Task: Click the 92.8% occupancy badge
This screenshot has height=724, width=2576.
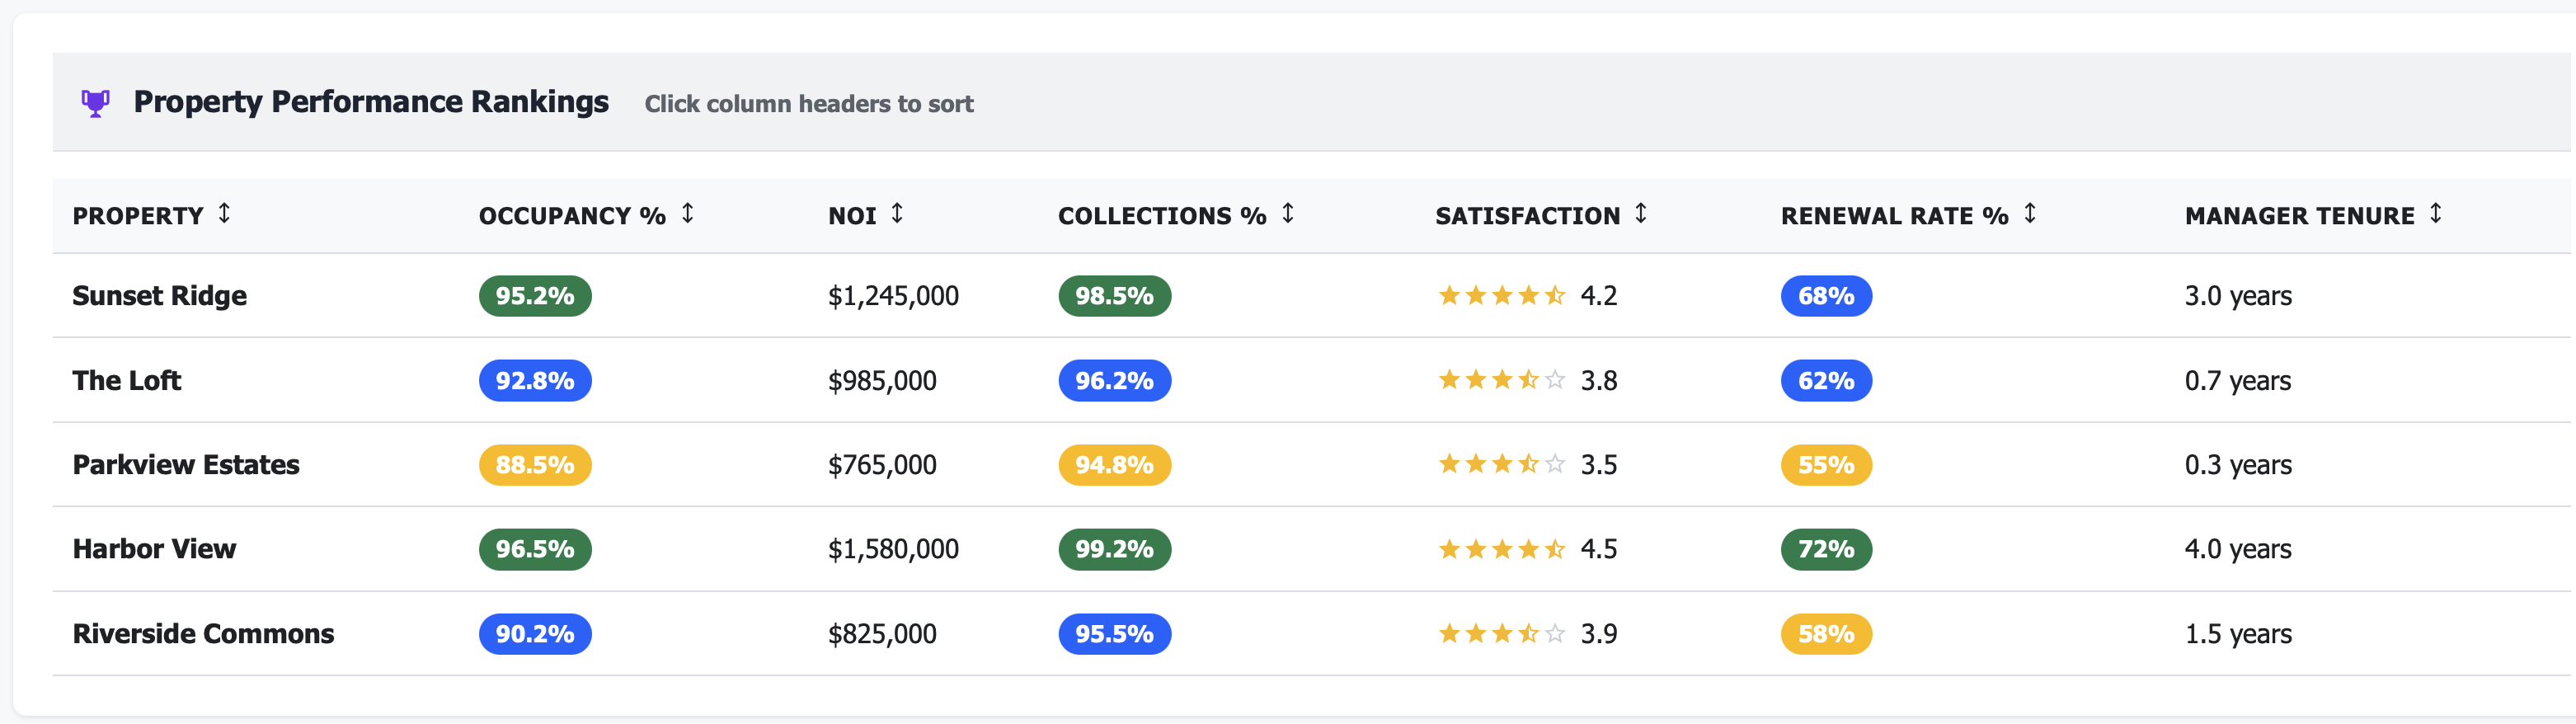Action: [535, 381]
